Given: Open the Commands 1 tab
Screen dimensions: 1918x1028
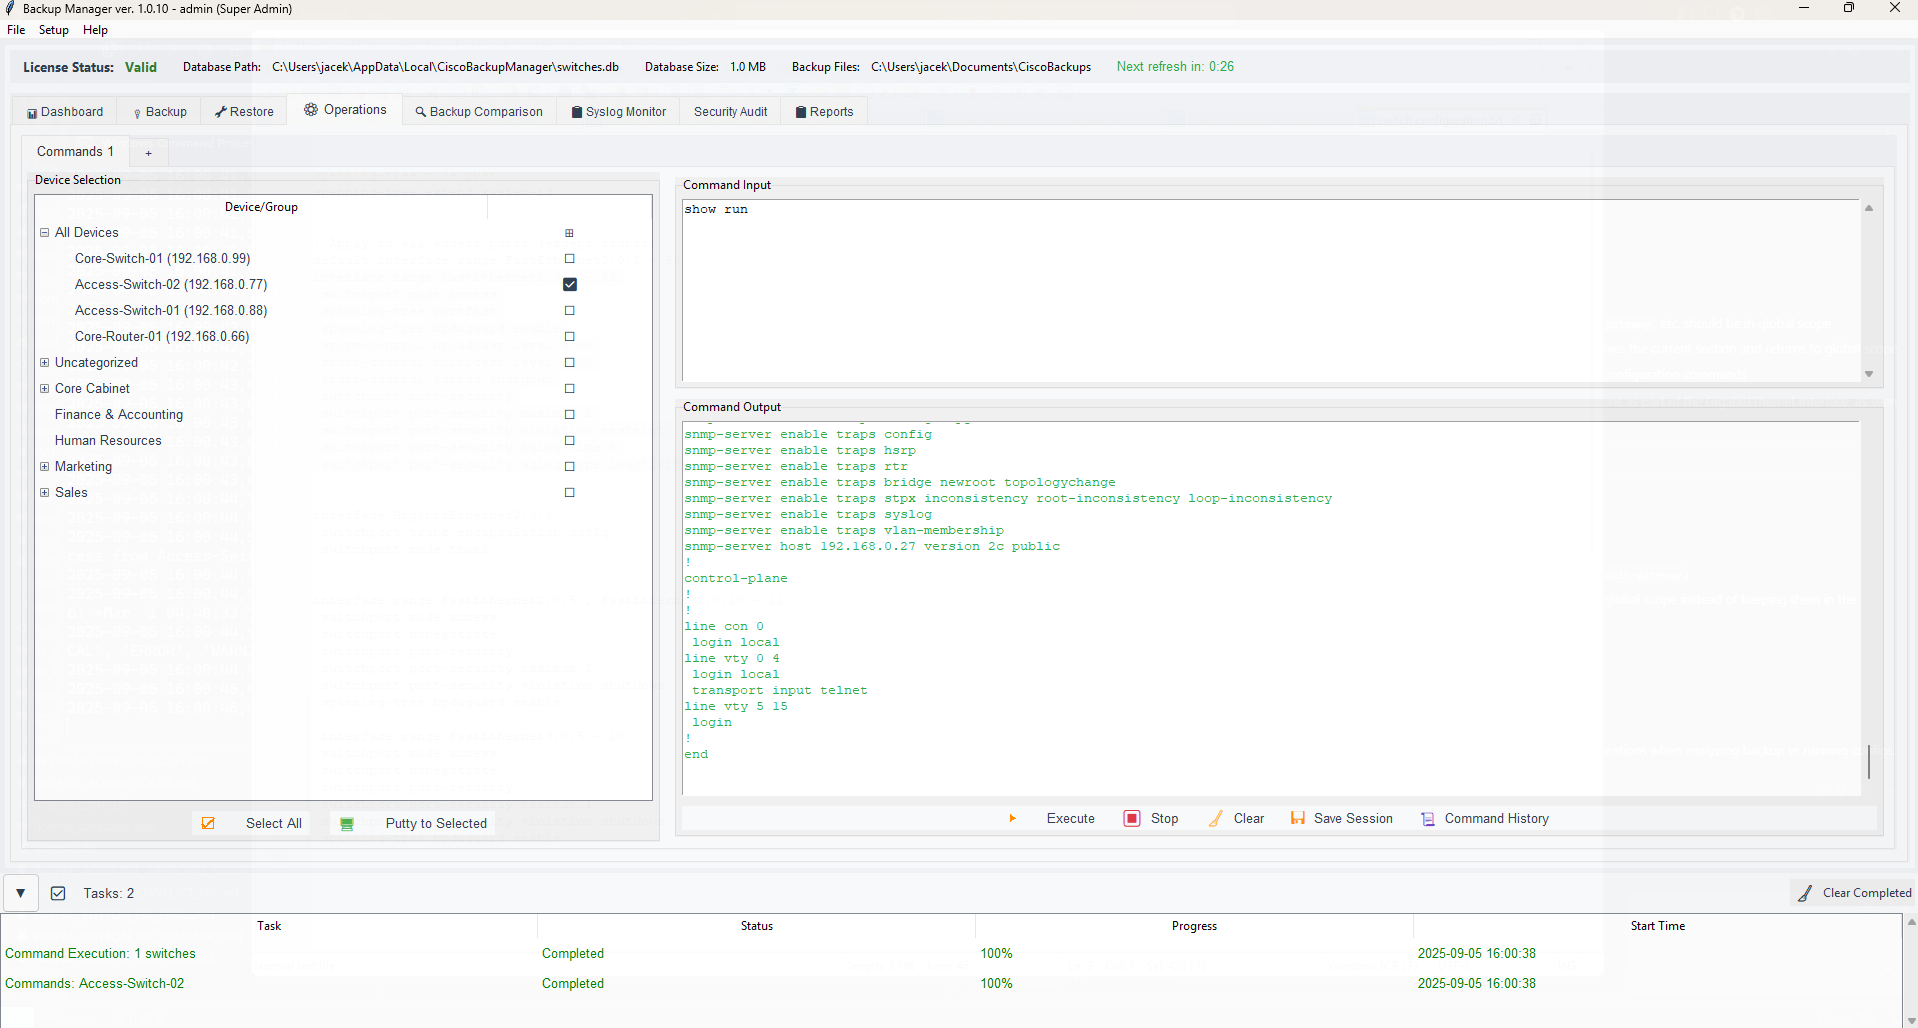Looking at the screenshot, I should [75, 151].
